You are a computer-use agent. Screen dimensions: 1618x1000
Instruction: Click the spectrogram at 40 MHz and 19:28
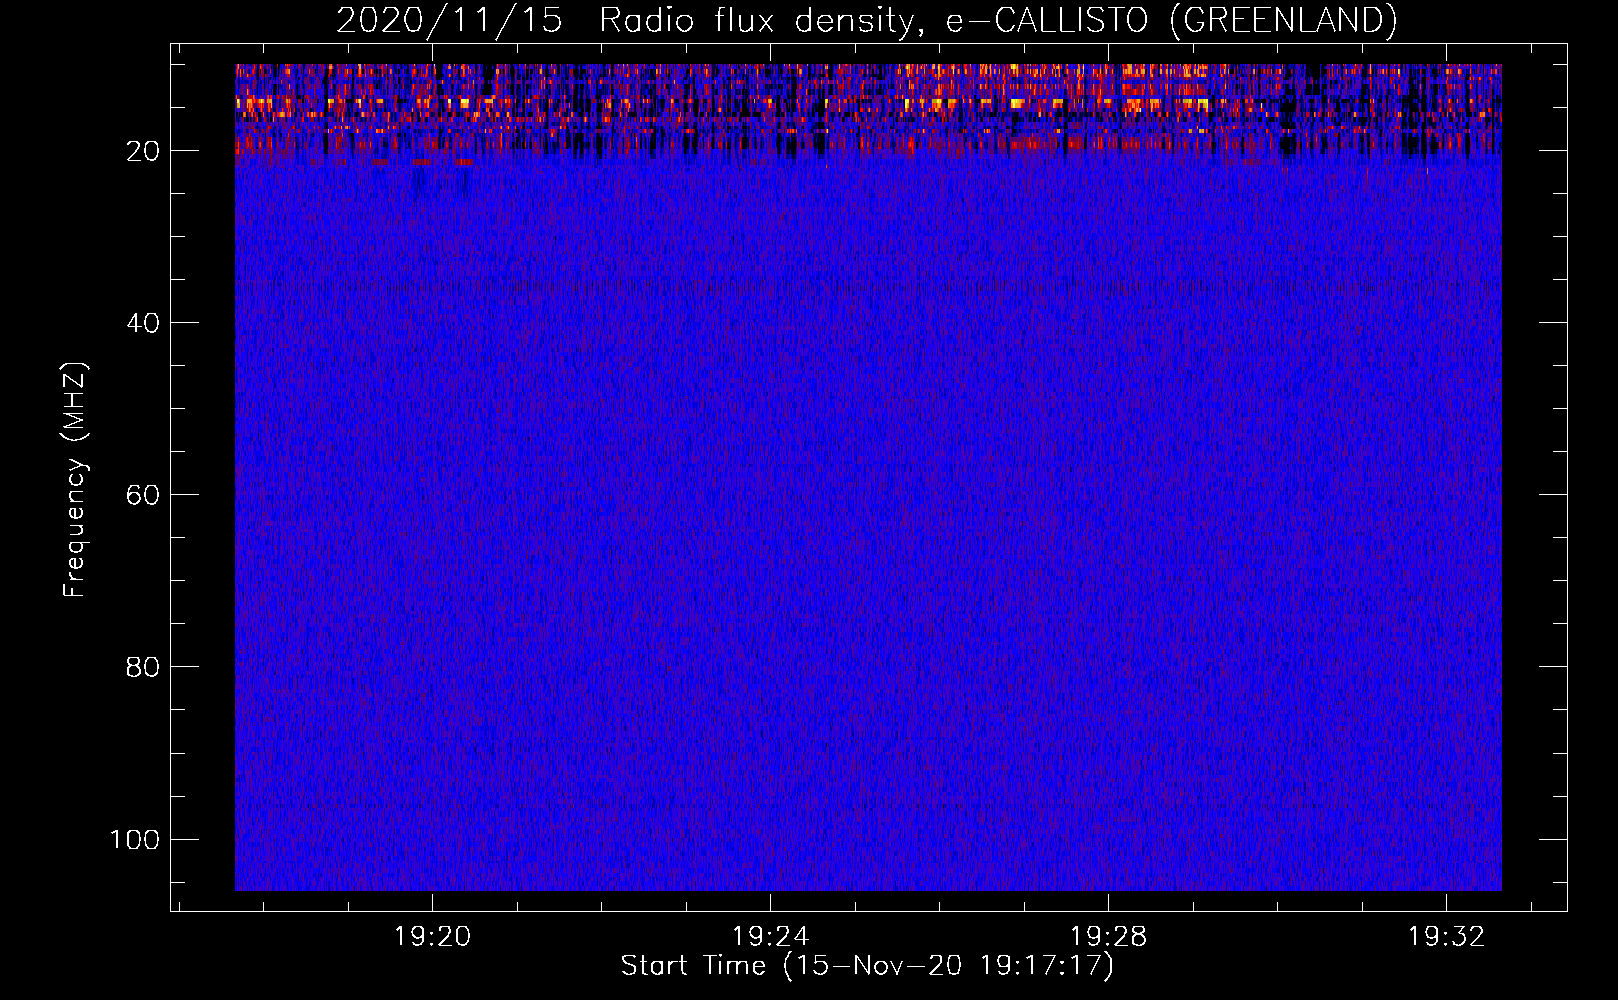pyautogui.click(x=1108, y=322)
